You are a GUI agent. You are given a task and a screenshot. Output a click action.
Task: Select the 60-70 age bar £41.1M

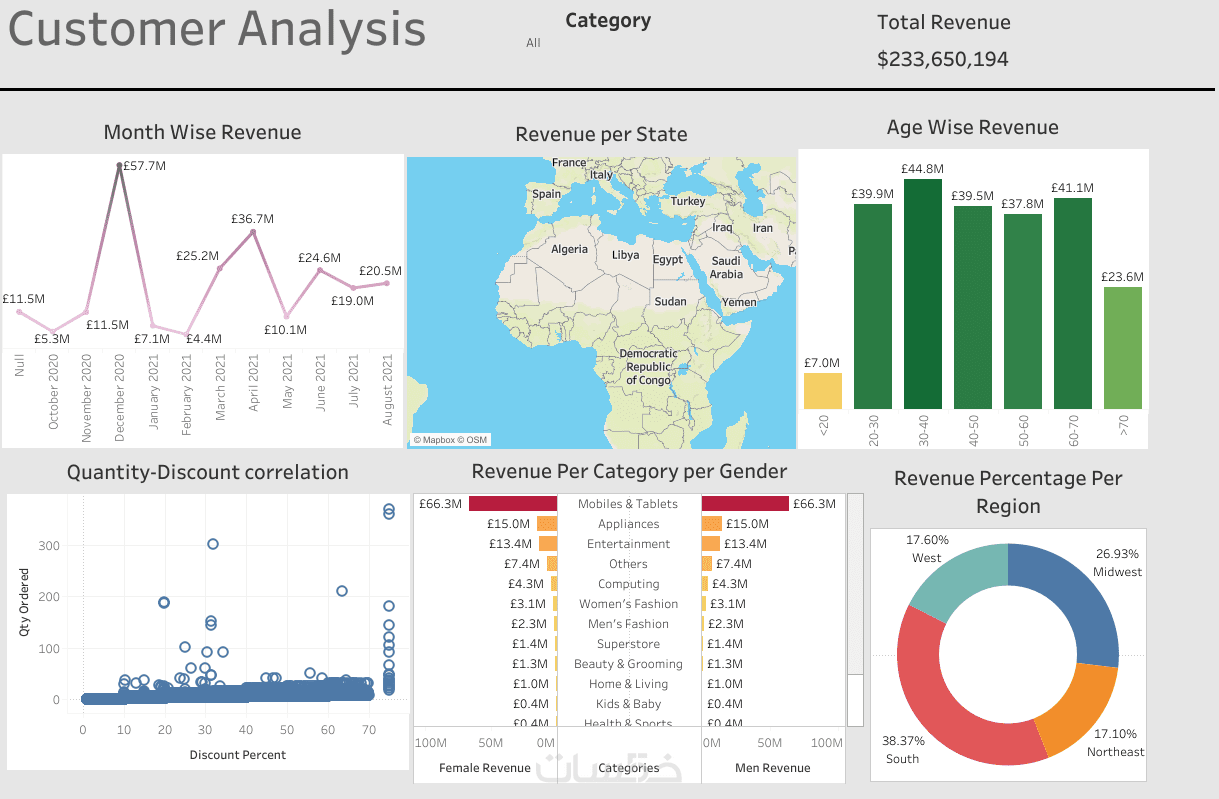tap(1073, 303)
